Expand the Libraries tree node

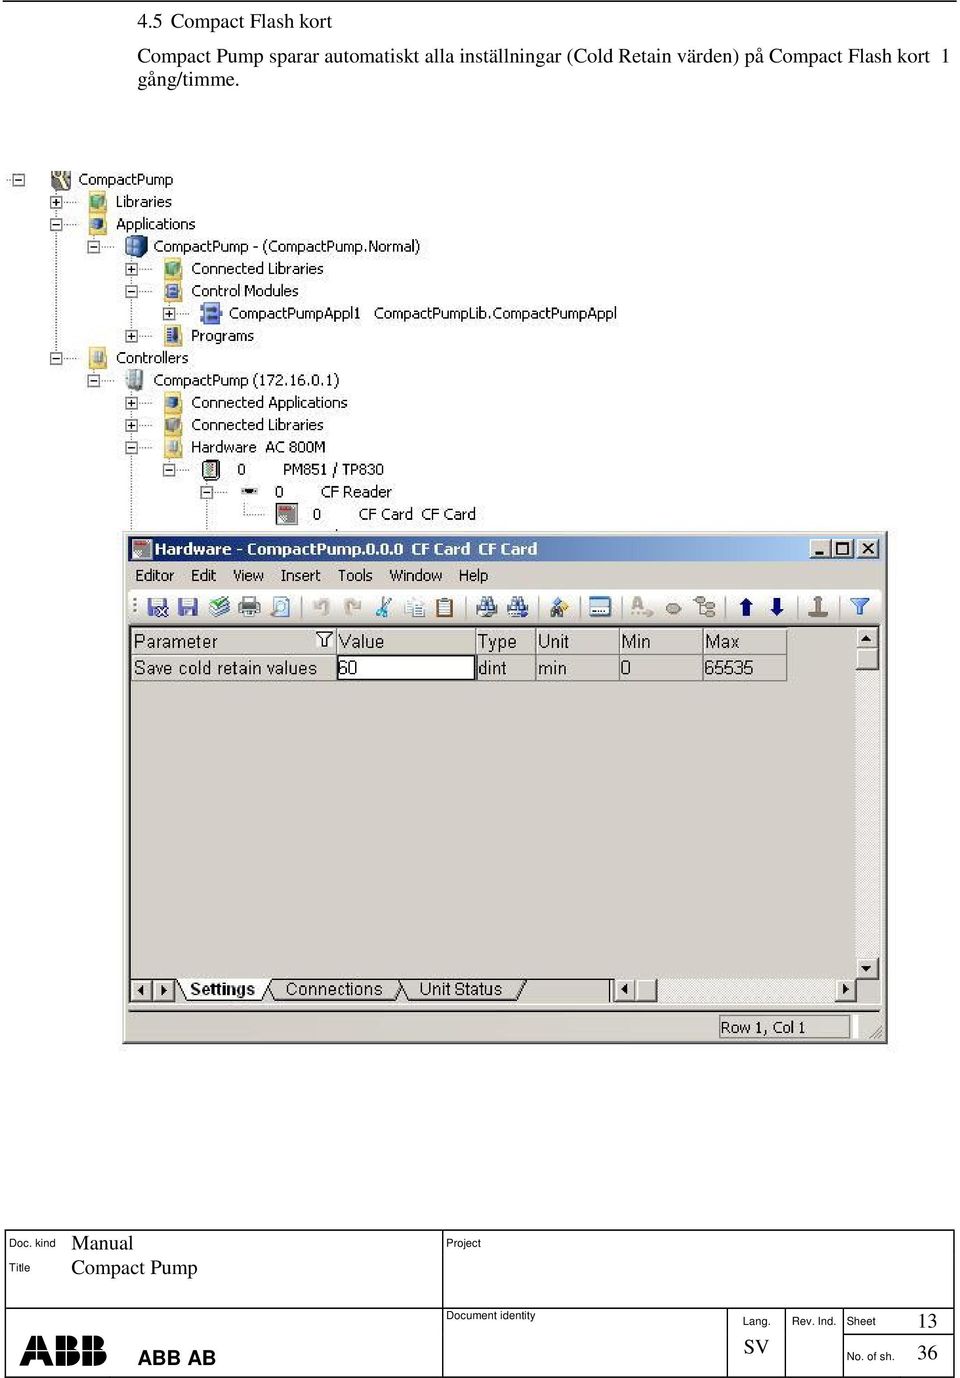pos(56,202)
